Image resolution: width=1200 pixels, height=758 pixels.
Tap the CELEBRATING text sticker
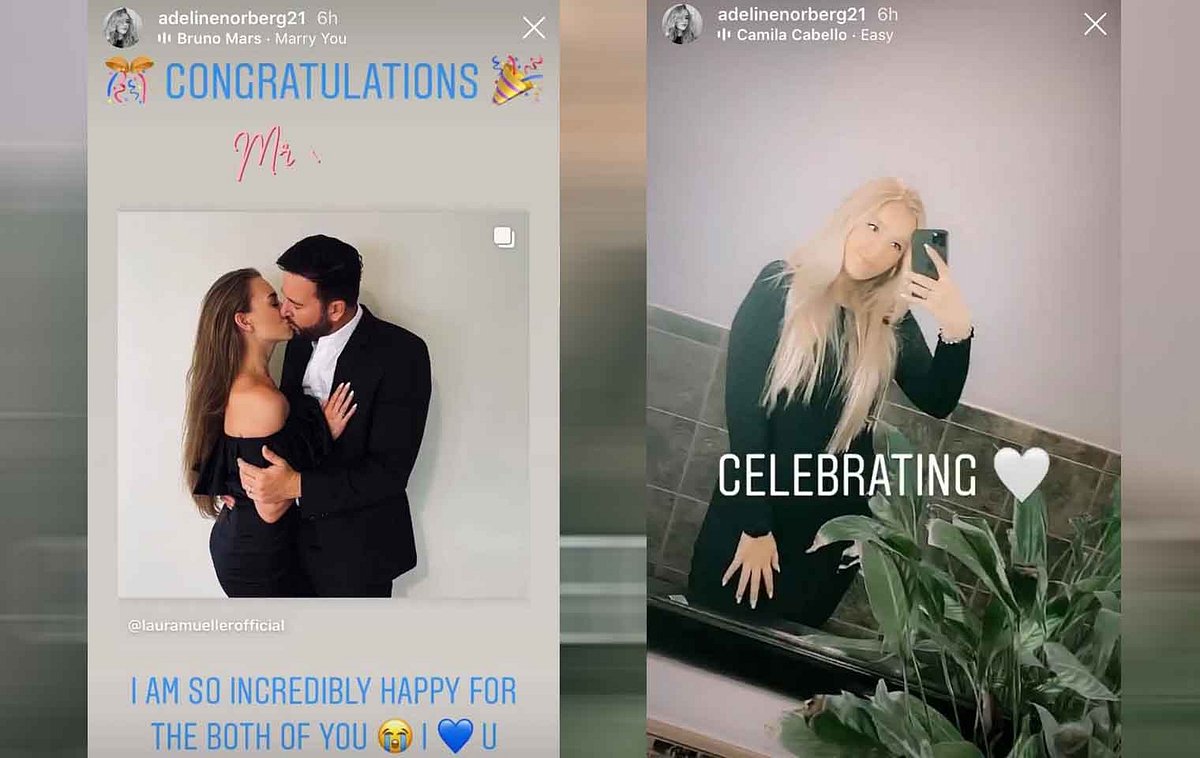click(x=847, y=475)
